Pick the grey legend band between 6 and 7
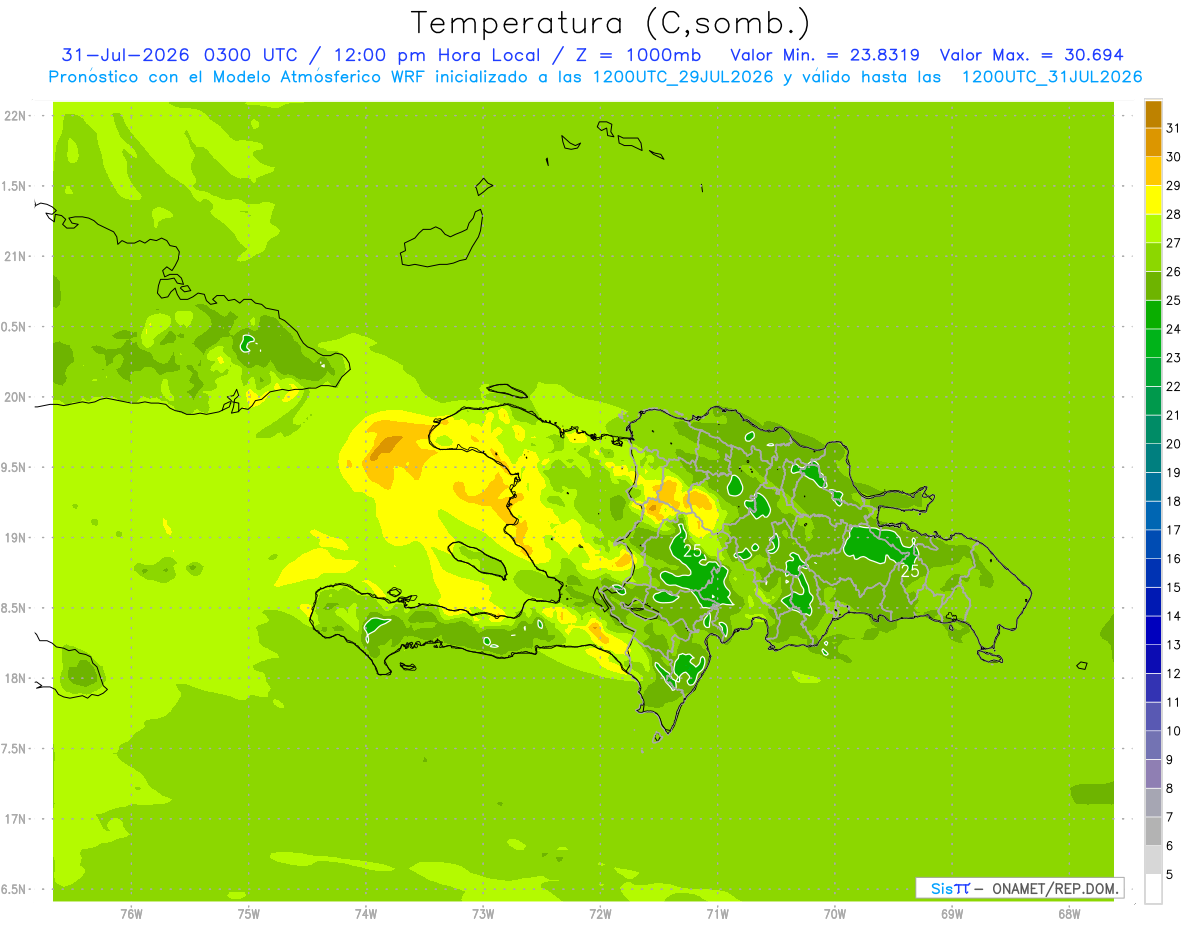Viewport: 1200px width, 927px height. 1153,831
